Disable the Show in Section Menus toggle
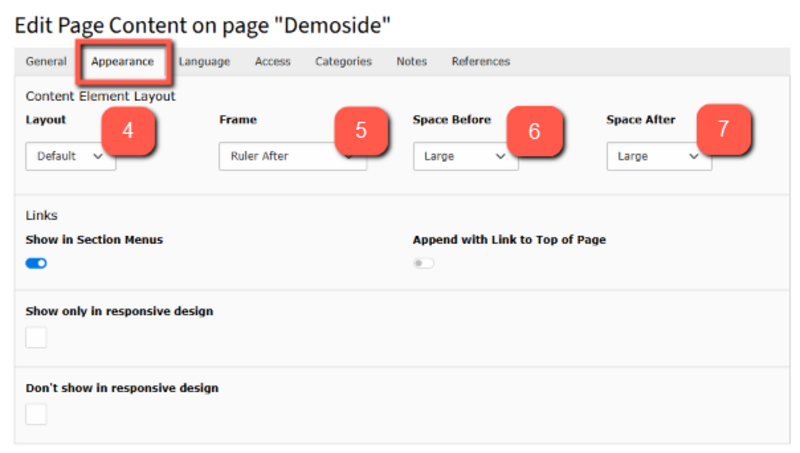 click(x=36, y=263)
